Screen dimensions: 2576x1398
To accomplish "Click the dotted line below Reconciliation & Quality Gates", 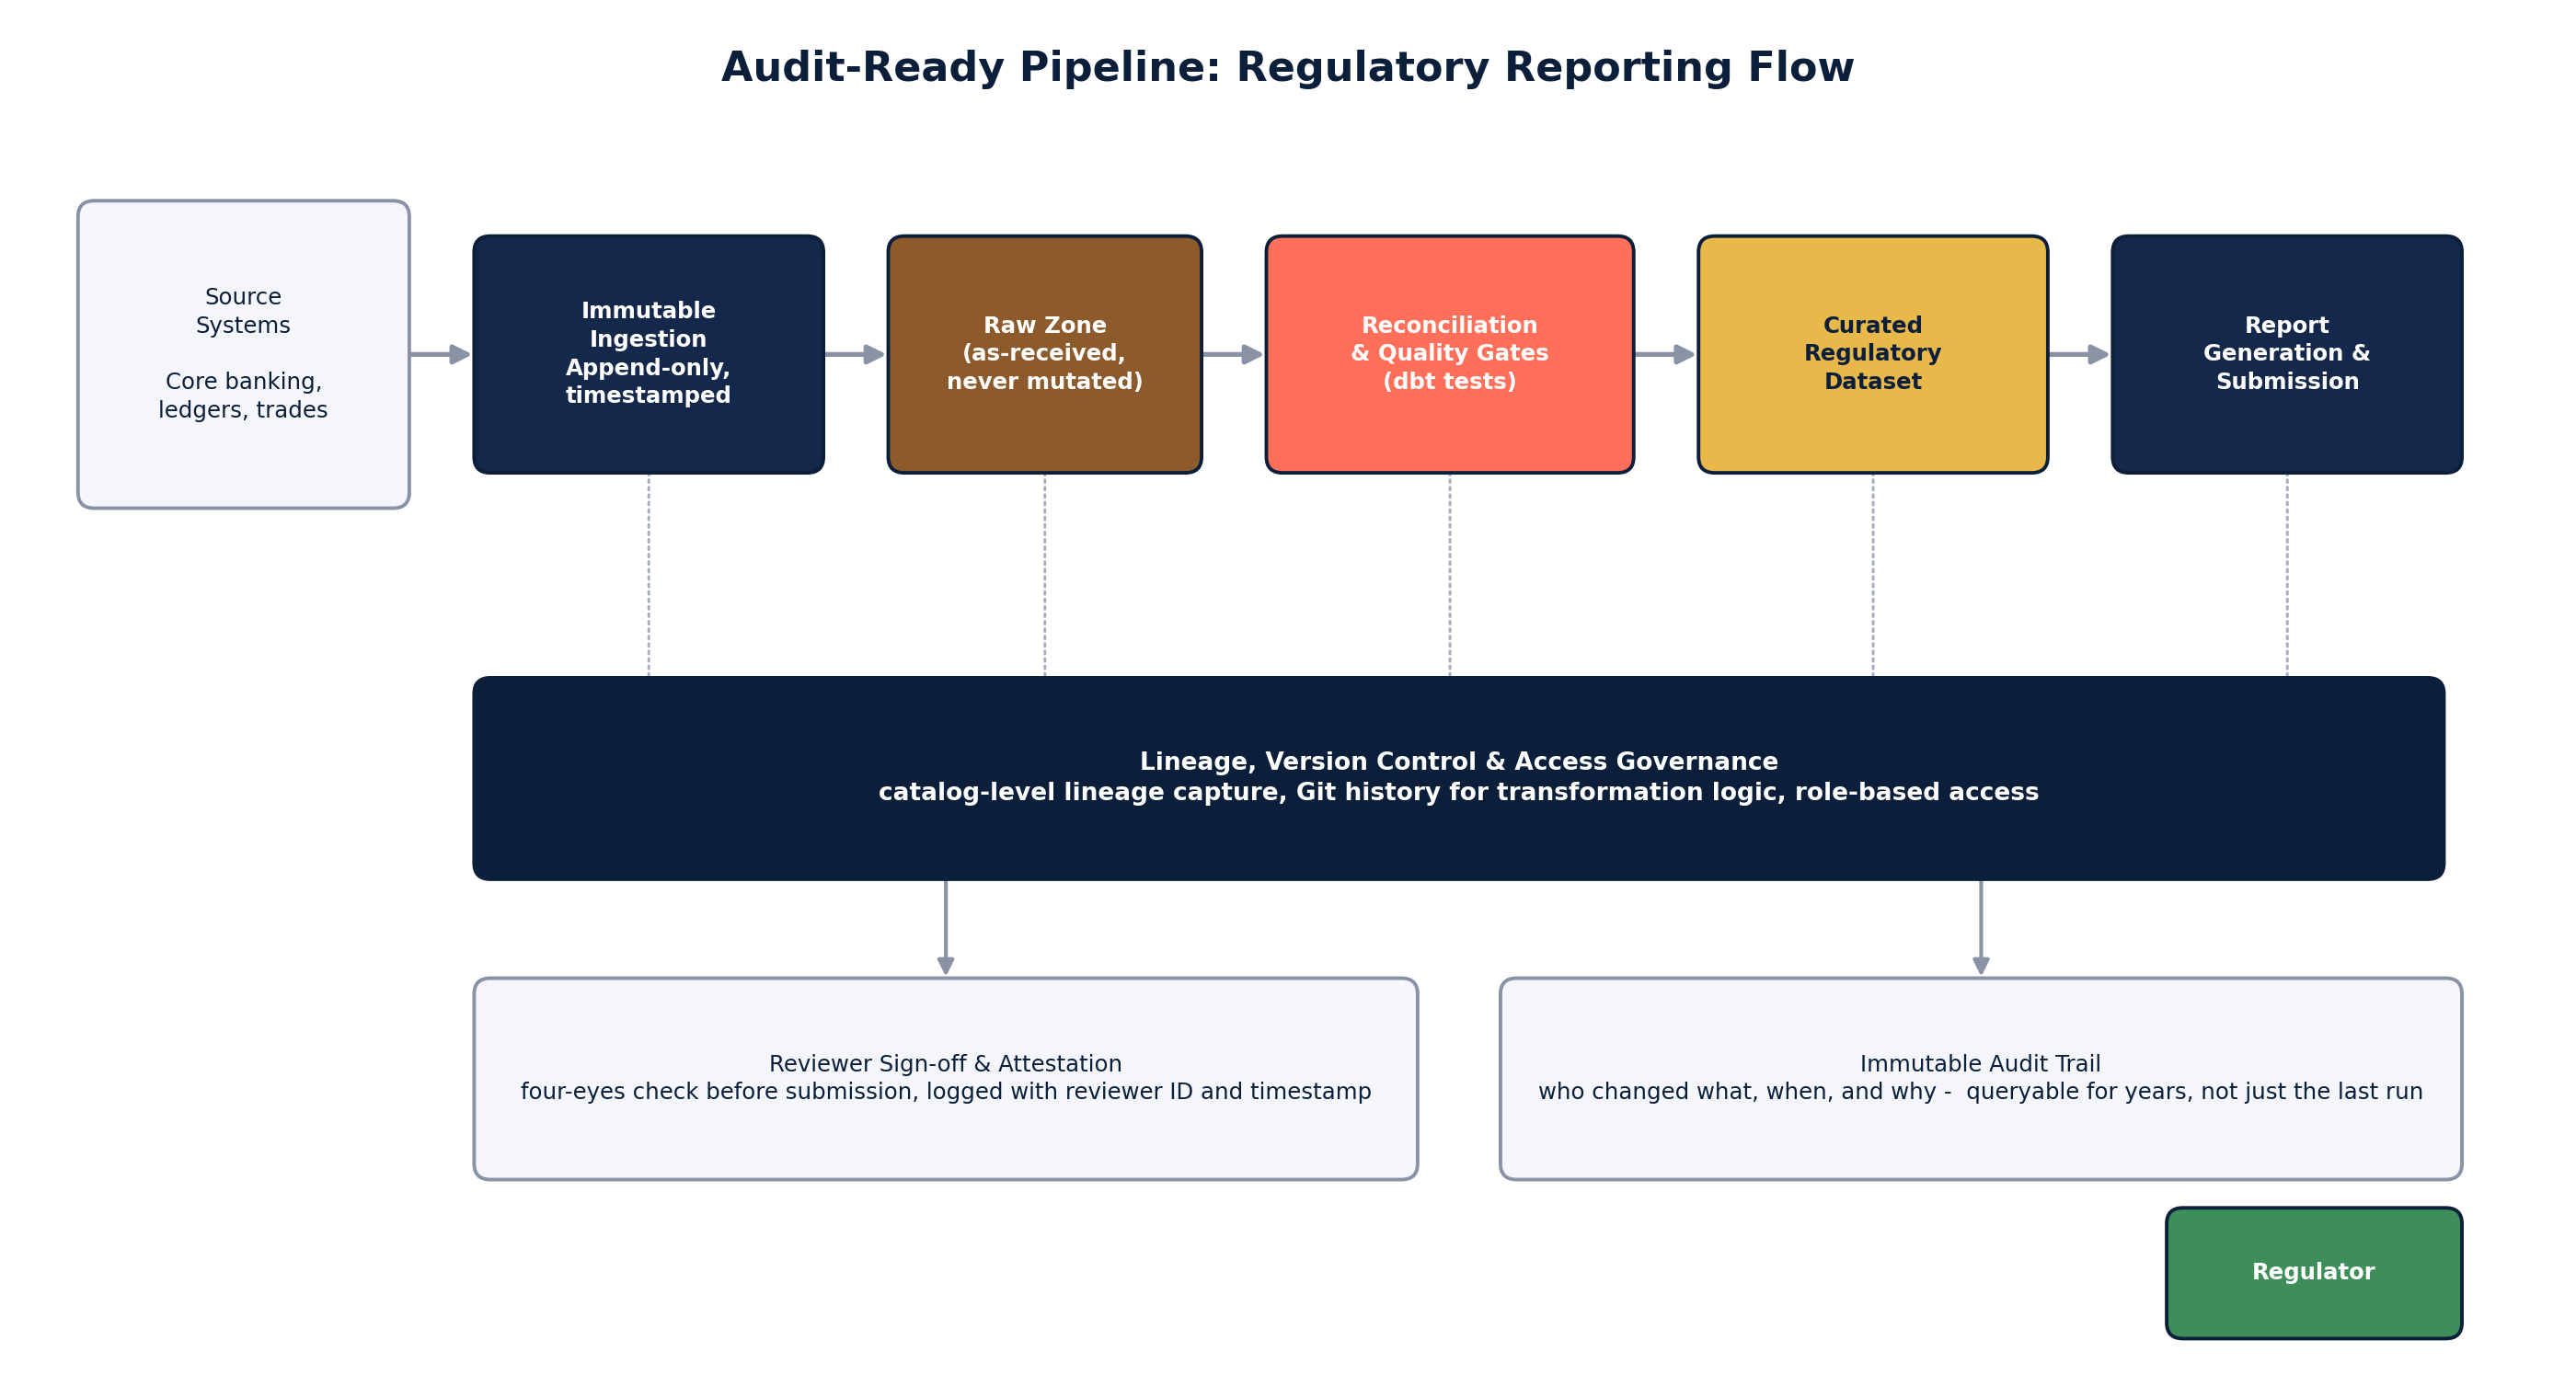I will pyautogui.click(x=1449, y=575).
